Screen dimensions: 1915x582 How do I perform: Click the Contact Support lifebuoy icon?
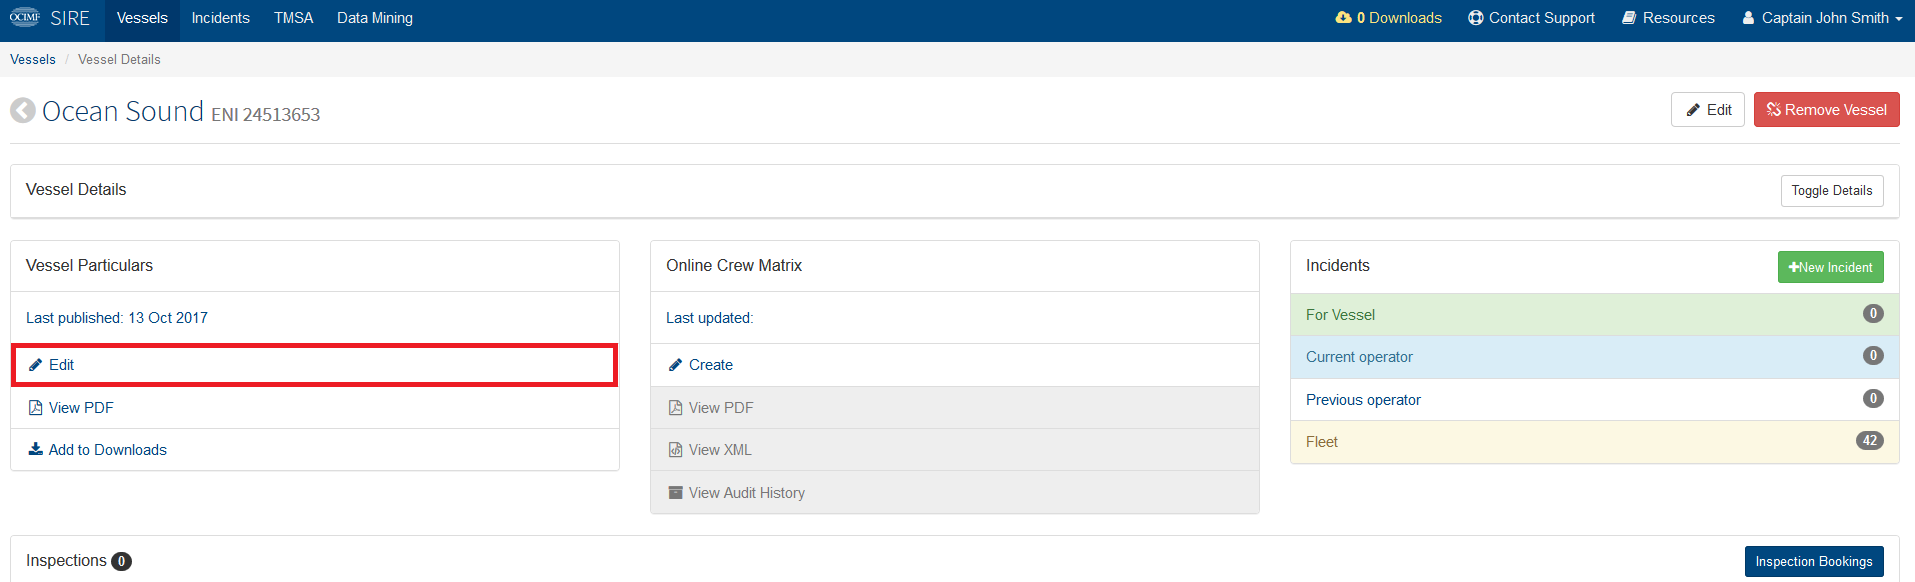click(x=1475, y=18)
